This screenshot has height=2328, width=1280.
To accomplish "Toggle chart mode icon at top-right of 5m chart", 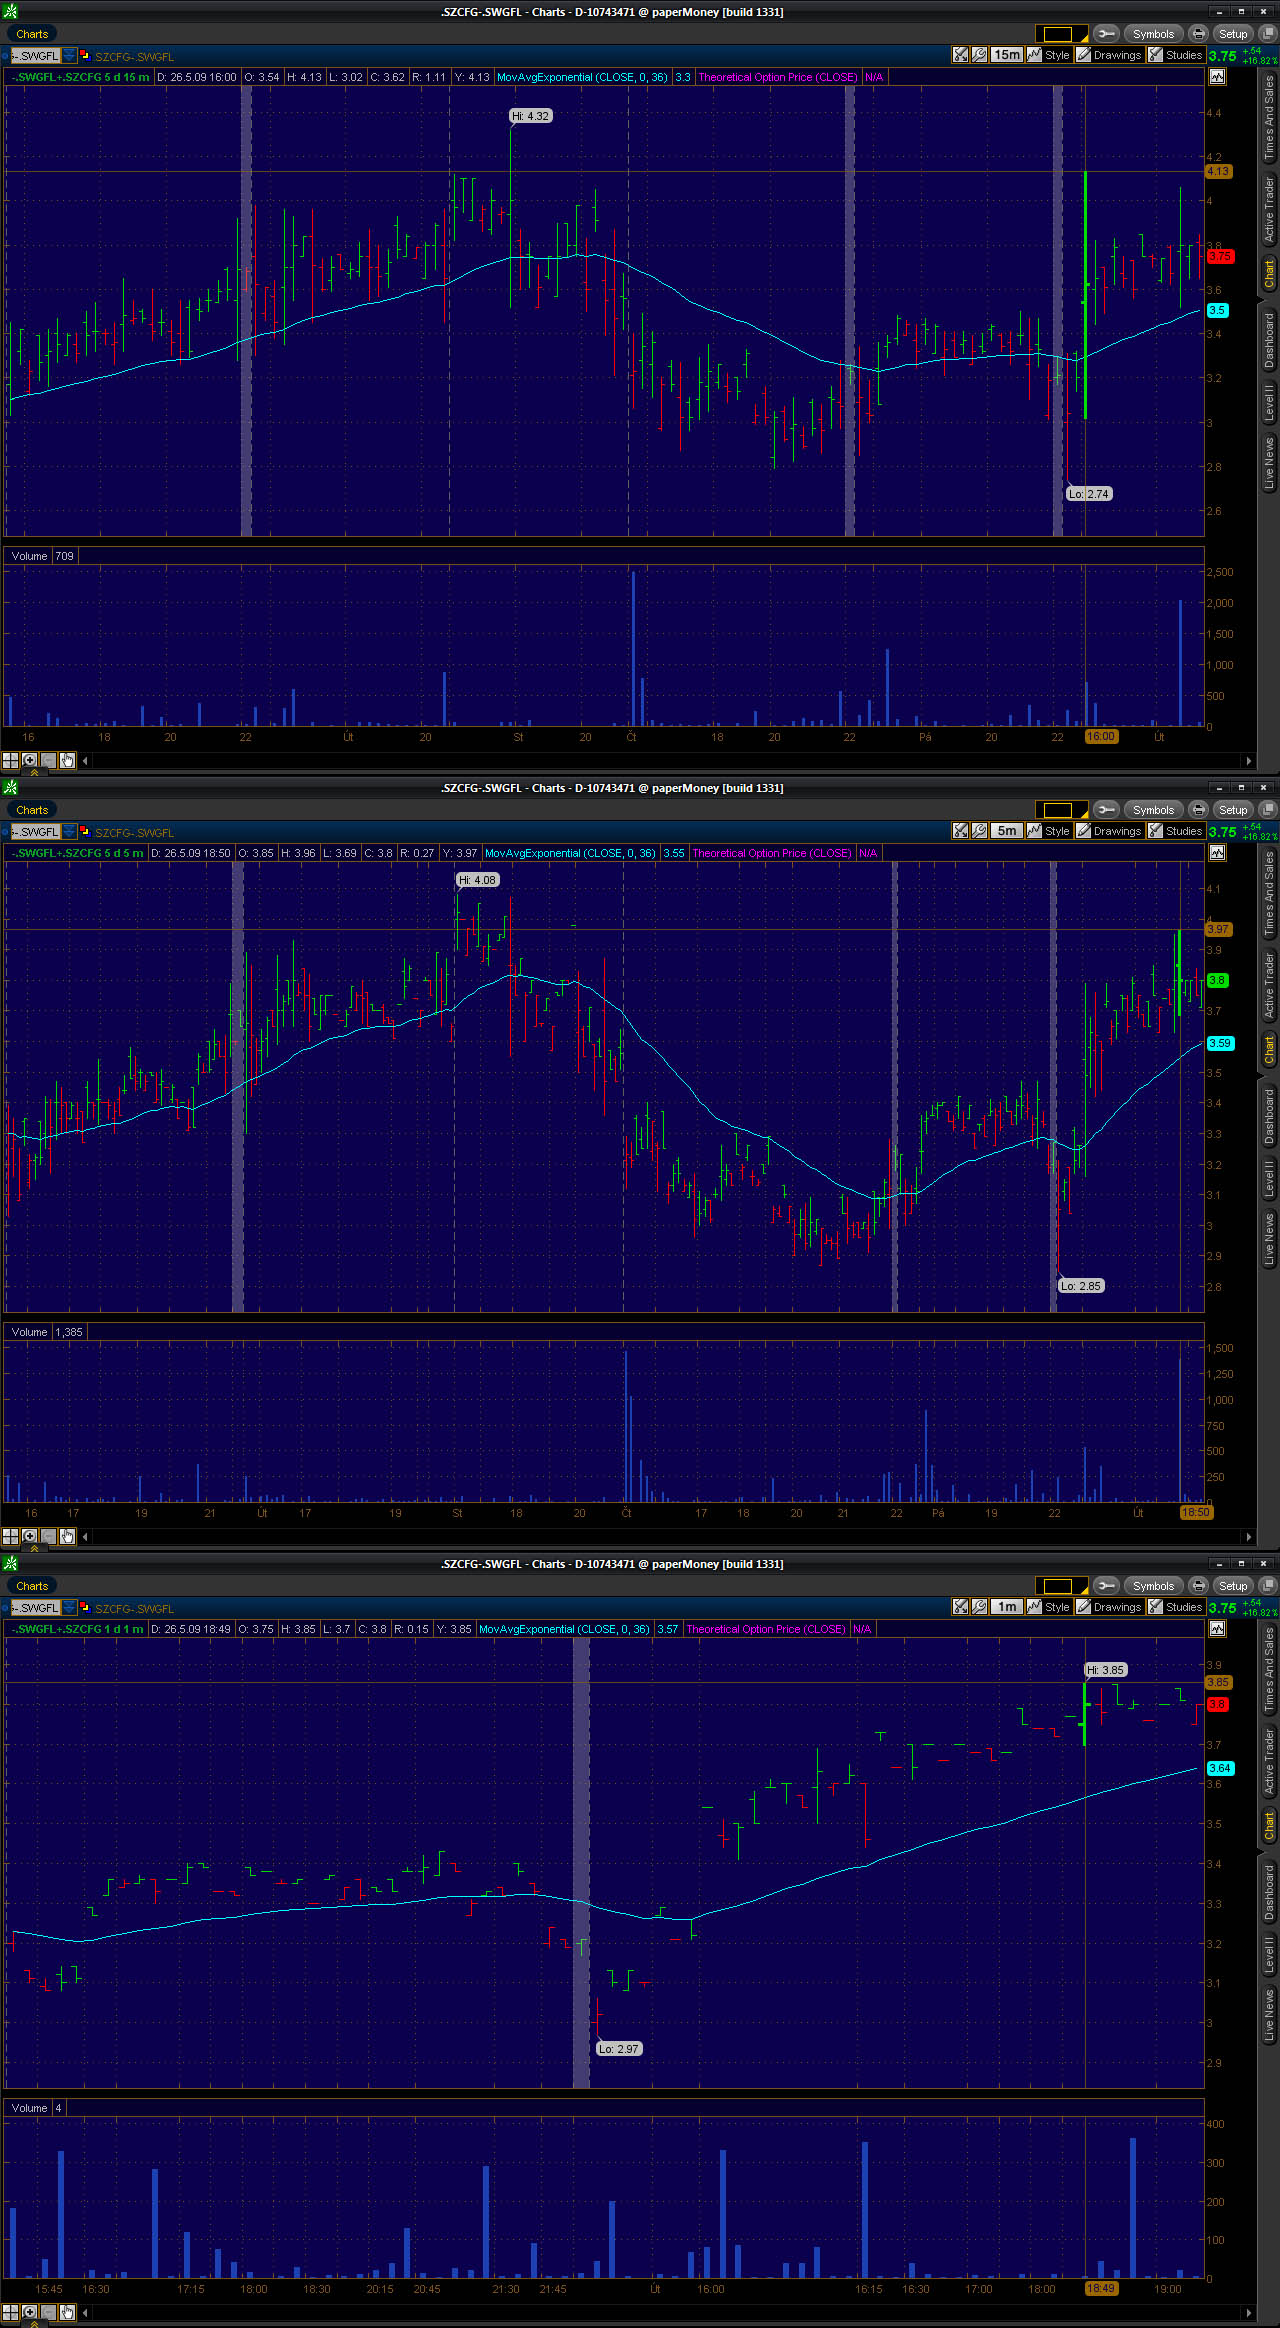I will click(x=1217, y=852).
